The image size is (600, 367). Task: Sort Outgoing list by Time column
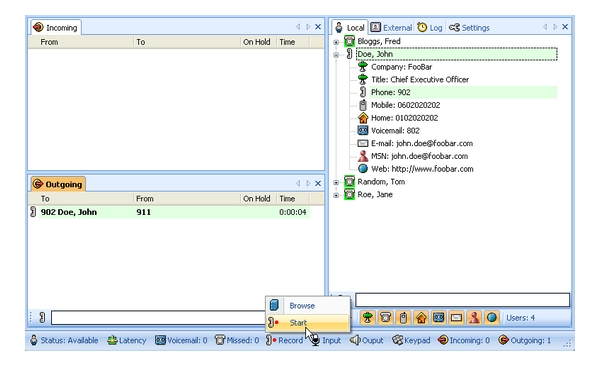point(293,199)
